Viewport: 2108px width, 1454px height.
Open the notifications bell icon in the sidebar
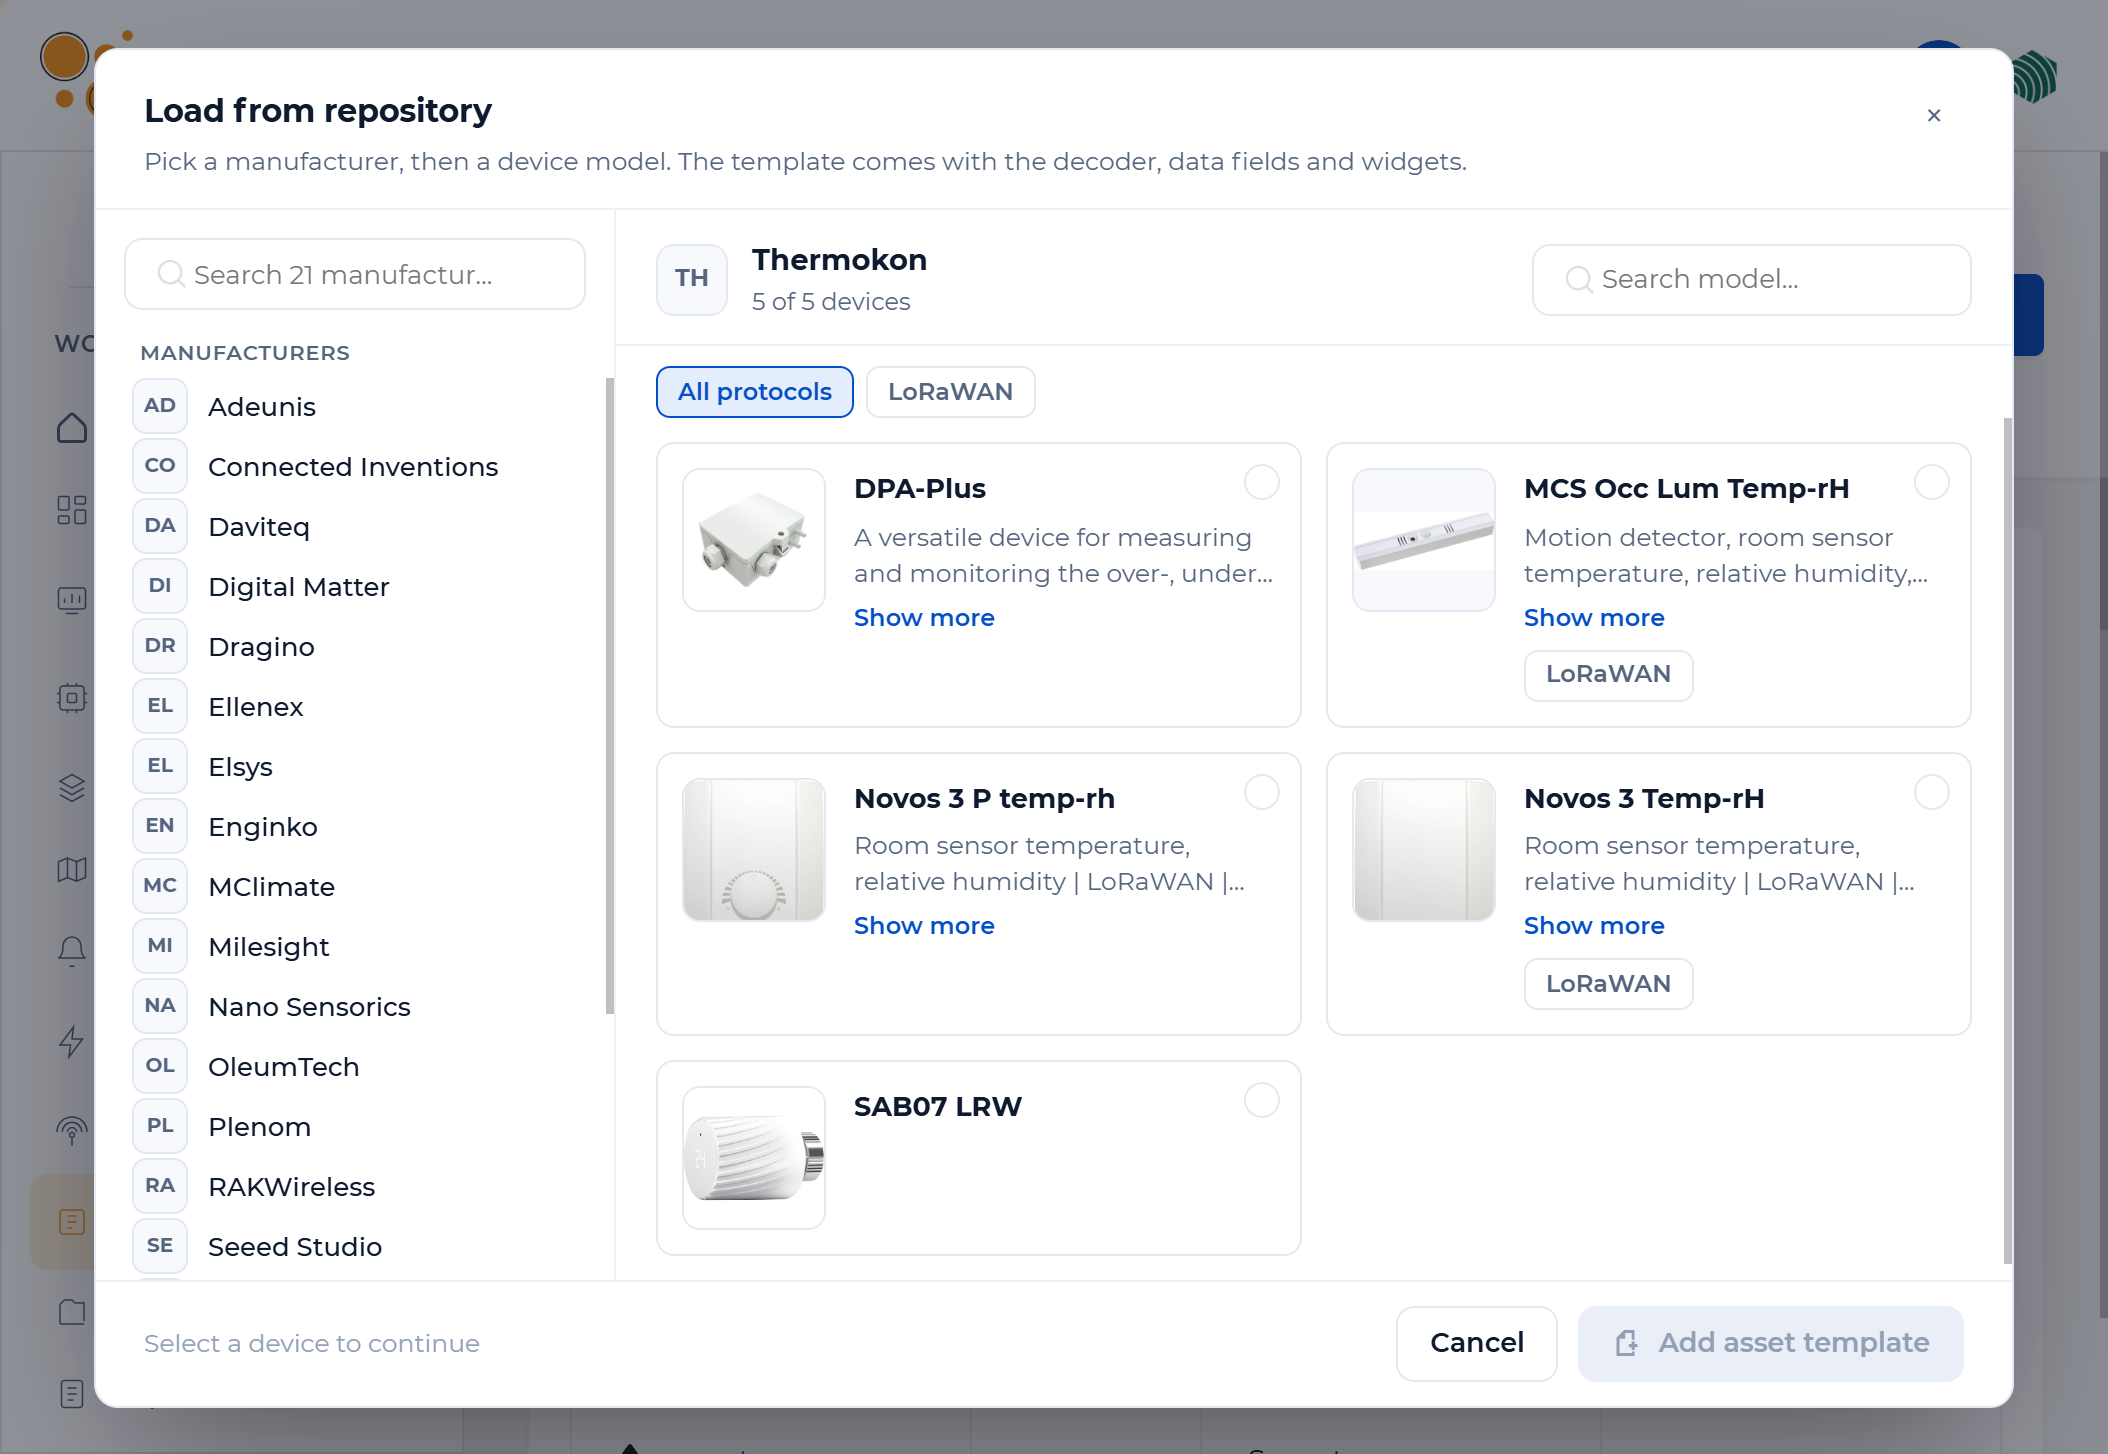72,951
